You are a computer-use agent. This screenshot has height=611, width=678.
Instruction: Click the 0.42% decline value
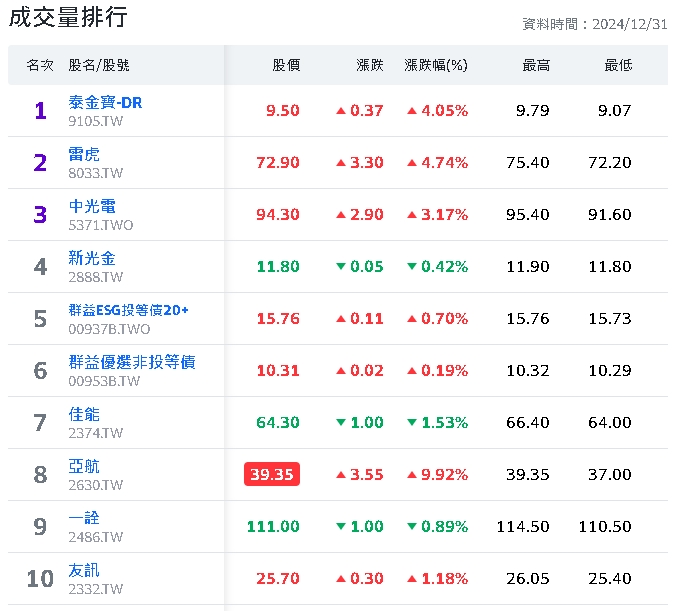click(x=438, y=266)
